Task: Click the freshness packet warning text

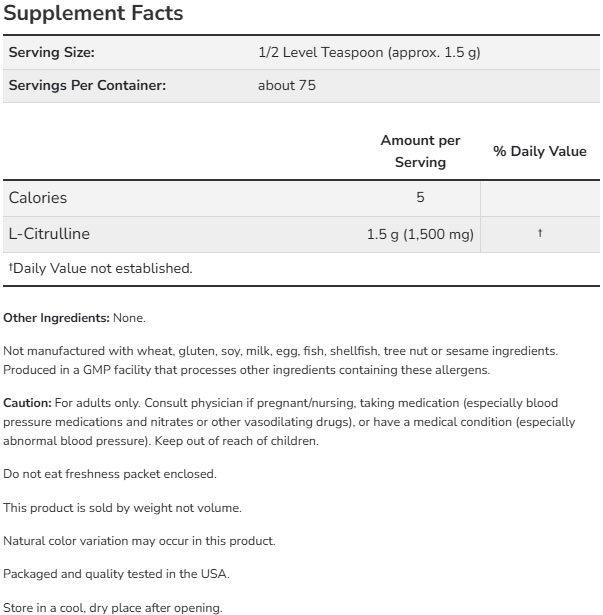Action: [110, 473]
